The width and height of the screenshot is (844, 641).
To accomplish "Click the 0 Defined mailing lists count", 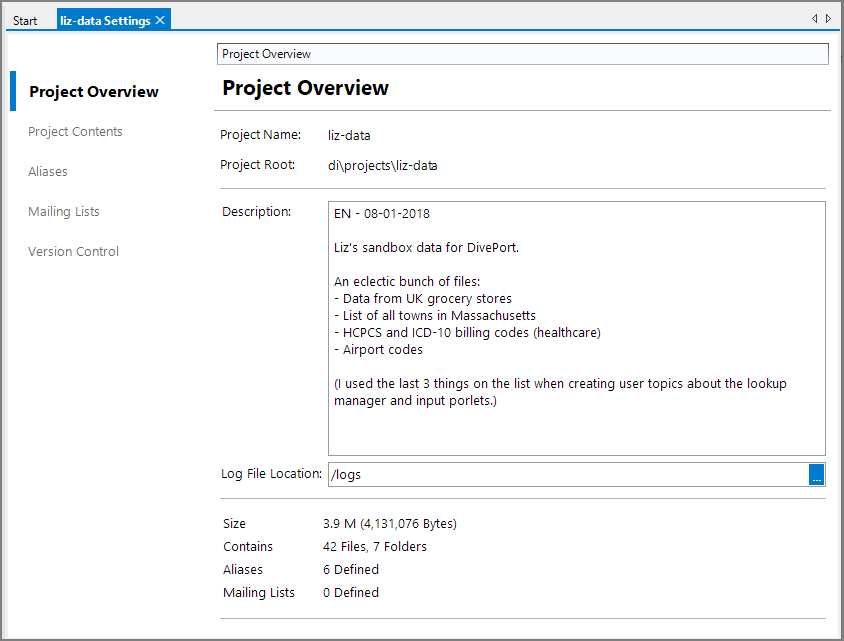I will 350,592.
